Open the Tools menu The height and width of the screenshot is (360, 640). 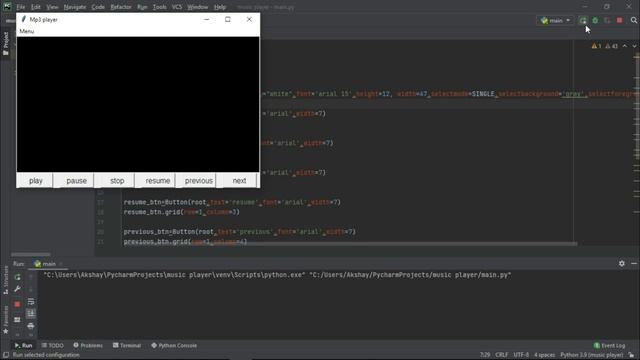tap(159, 7)
